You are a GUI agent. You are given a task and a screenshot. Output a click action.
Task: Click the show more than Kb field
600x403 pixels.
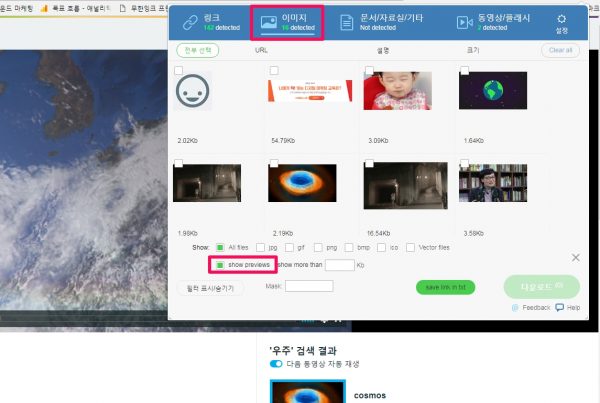tap(340, 265)
